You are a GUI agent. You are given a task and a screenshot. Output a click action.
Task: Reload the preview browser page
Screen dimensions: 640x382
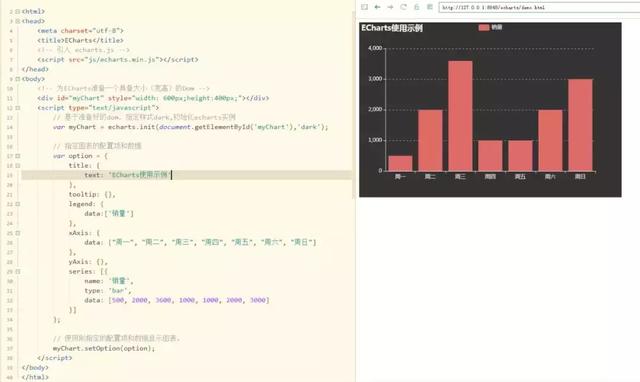click(403, 7)
